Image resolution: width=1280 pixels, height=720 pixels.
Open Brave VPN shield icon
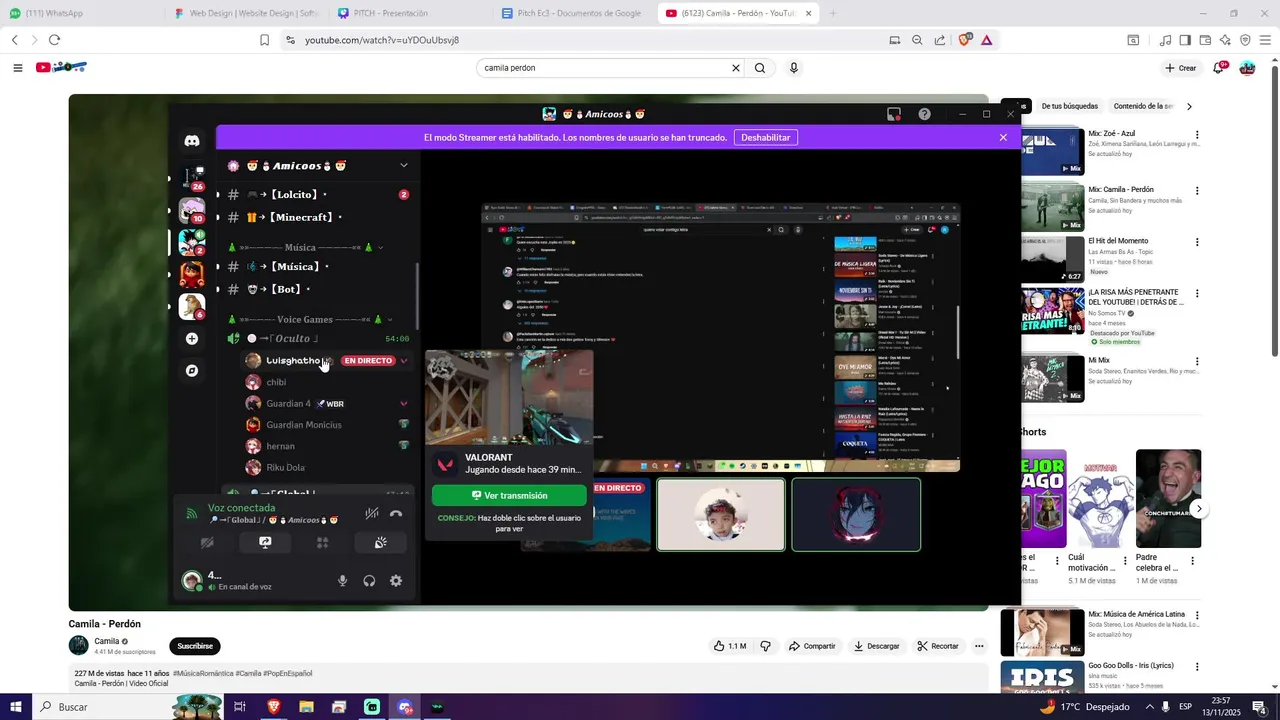[1245, 40]
